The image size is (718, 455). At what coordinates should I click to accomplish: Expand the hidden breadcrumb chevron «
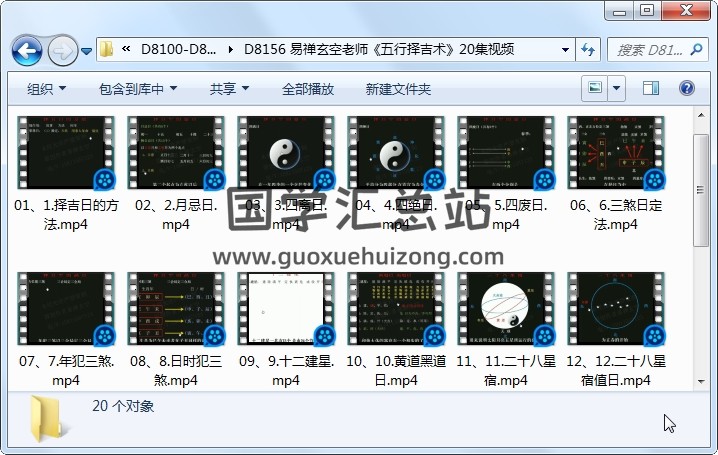[126, 49]
